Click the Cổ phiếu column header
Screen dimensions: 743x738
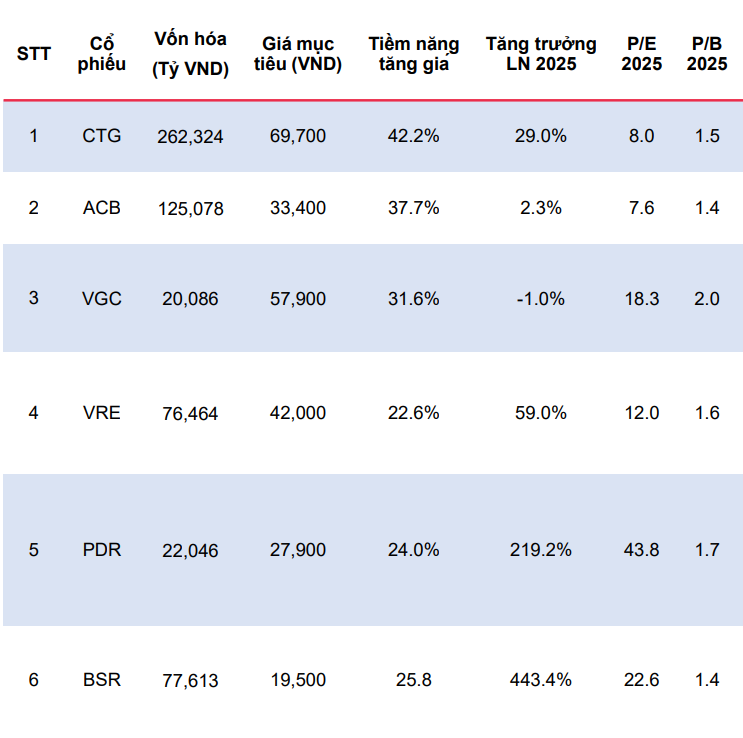pyautogui.click(x=101, y=54)
